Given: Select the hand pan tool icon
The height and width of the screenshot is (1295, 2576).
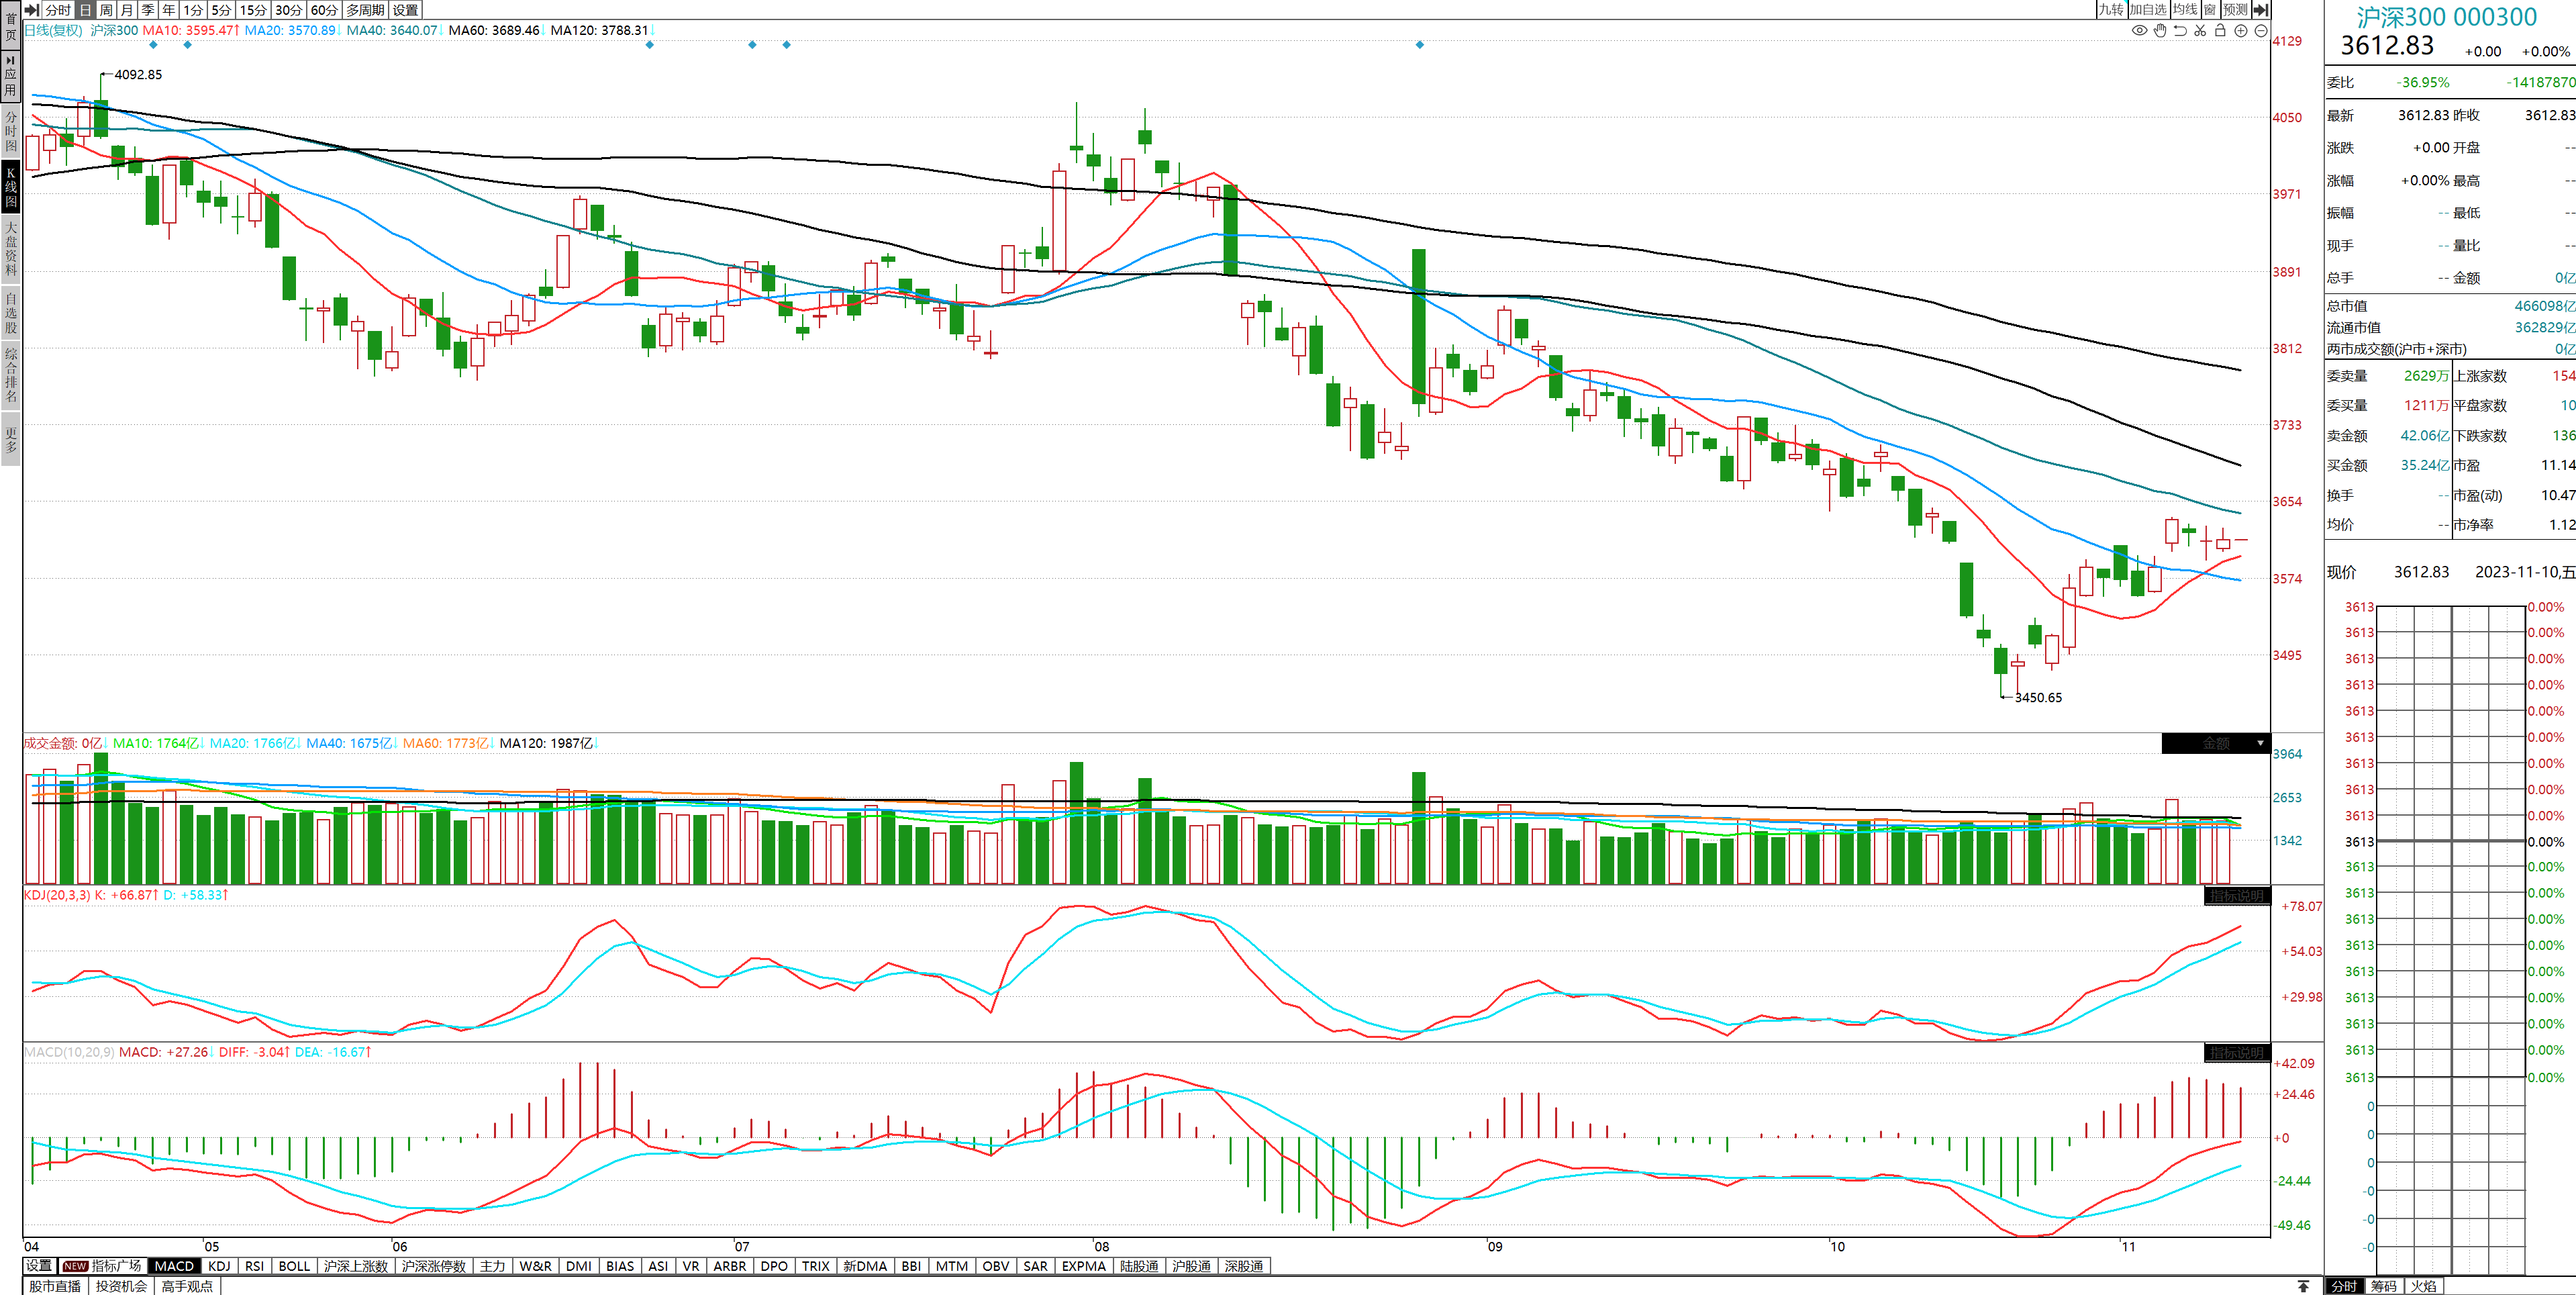Looking at the screenshot, I should pos(2160,31).
